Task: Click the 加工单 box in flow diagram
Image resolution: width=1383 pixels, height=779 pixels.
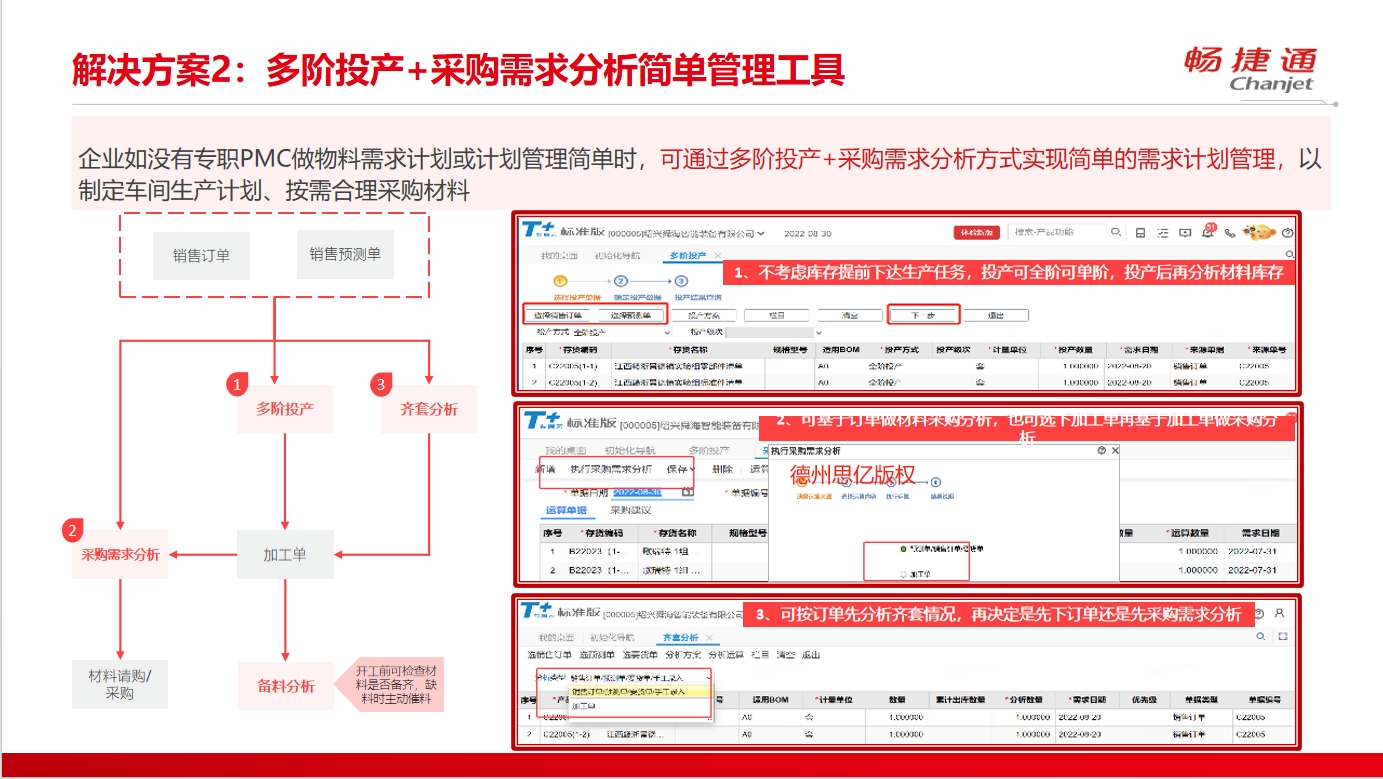Action: tap(285, 554)
